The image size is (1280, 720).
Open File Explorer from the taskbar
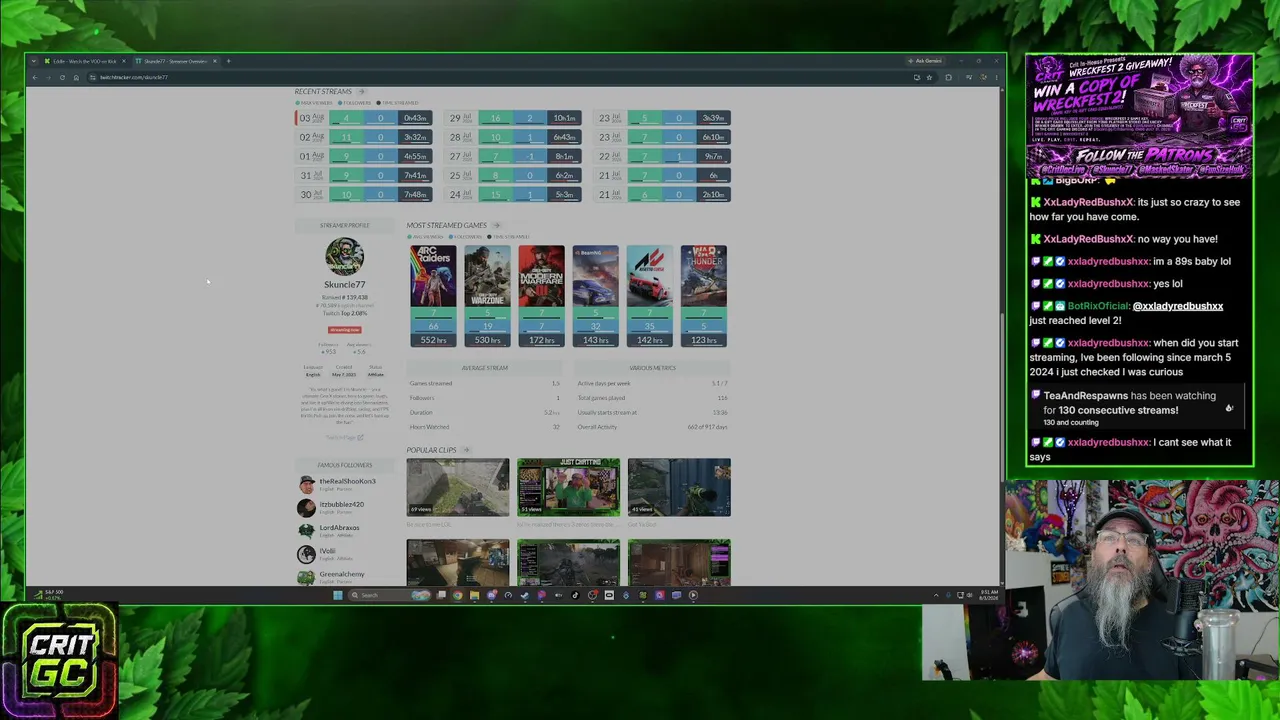coord(474,595)
